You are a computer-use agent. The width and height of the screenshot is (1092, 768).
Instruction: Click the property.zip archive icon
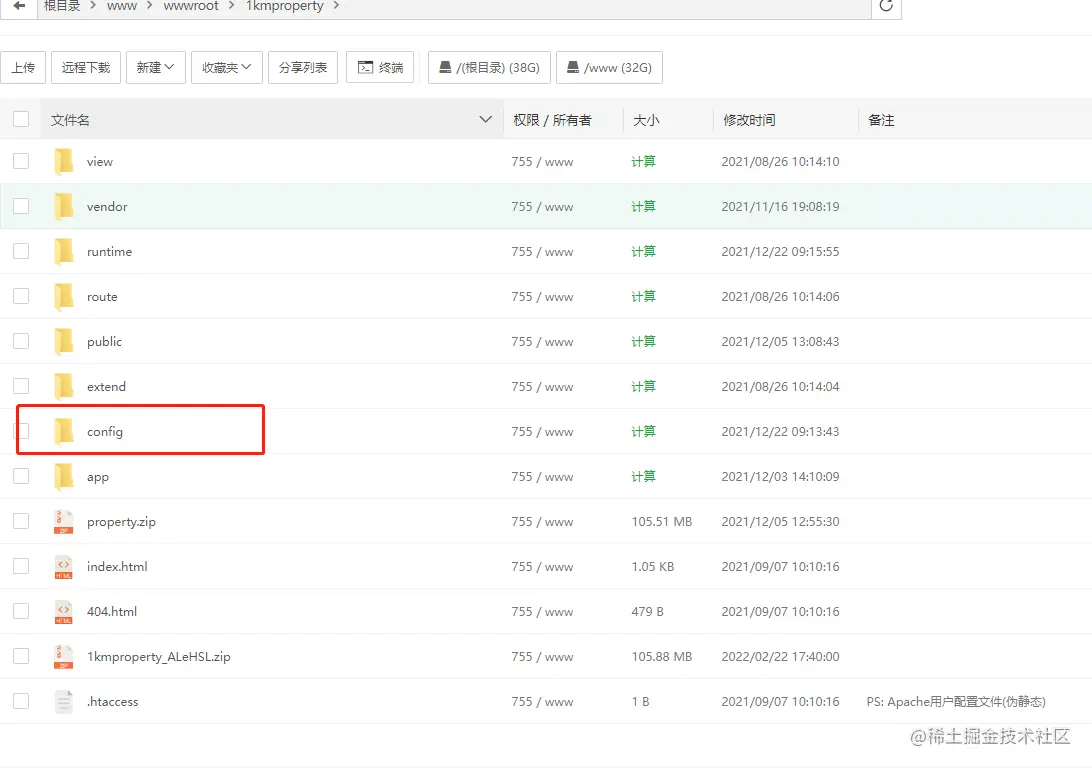(x=63, y=522)
